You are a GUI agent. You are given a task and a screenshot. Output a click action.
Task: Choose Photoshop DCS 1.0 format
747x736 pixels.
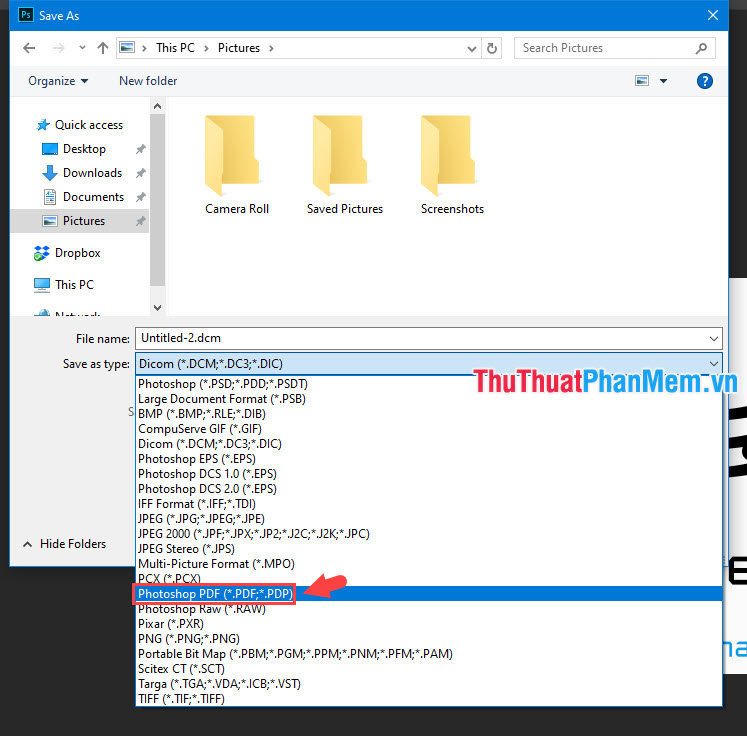428,474
